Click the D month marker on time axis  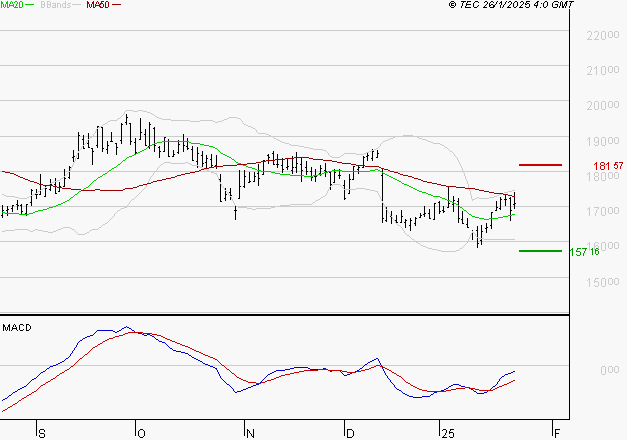click(350, 434)
